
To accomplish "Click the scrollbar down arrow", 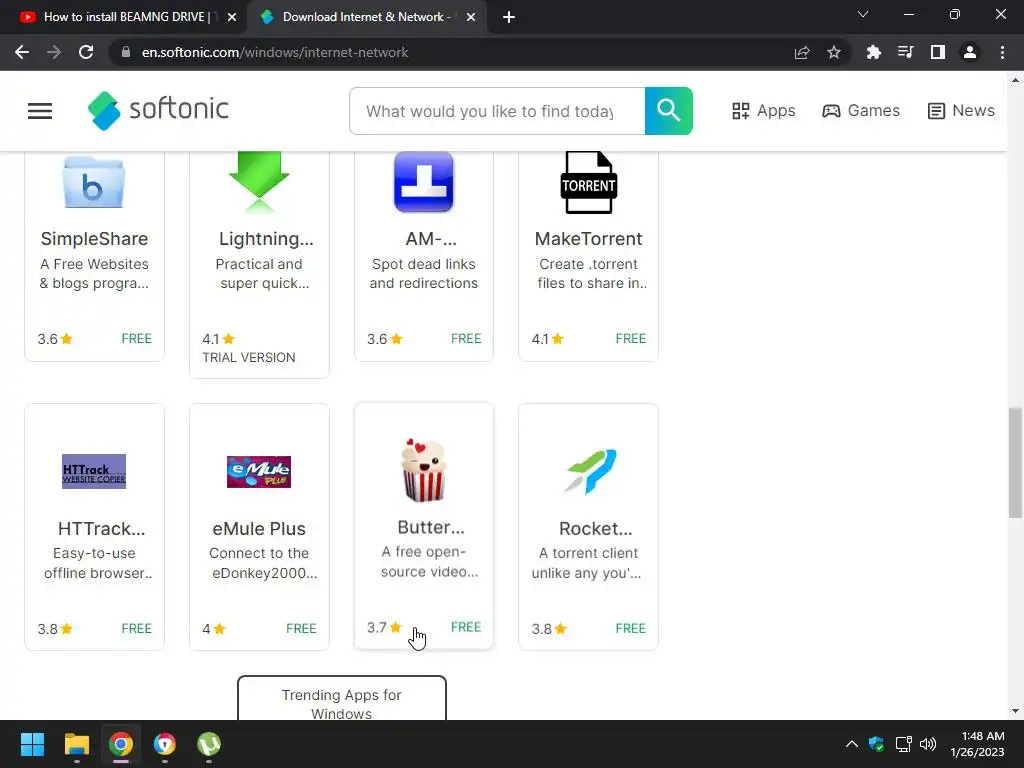I will (1016, 711).
